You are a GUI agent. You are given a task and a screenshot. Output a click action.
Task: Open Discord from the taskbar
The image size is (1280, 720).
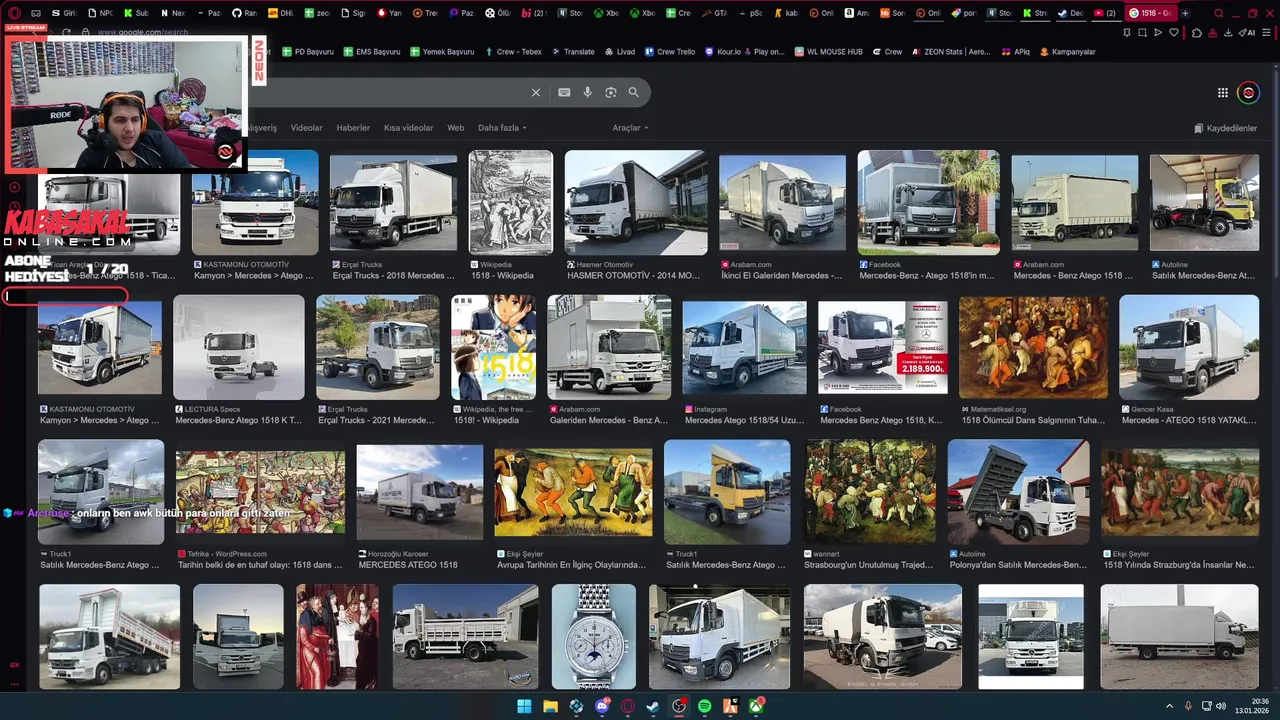(602, 706)
